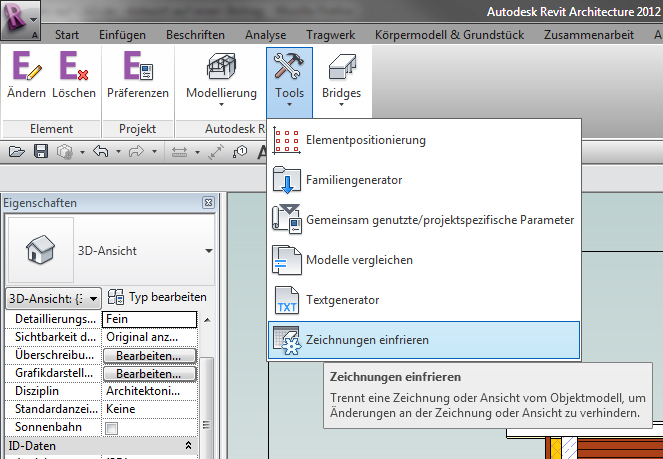Click Bearbeiten button for Grafikdarstellung

[x=150, y=374]
